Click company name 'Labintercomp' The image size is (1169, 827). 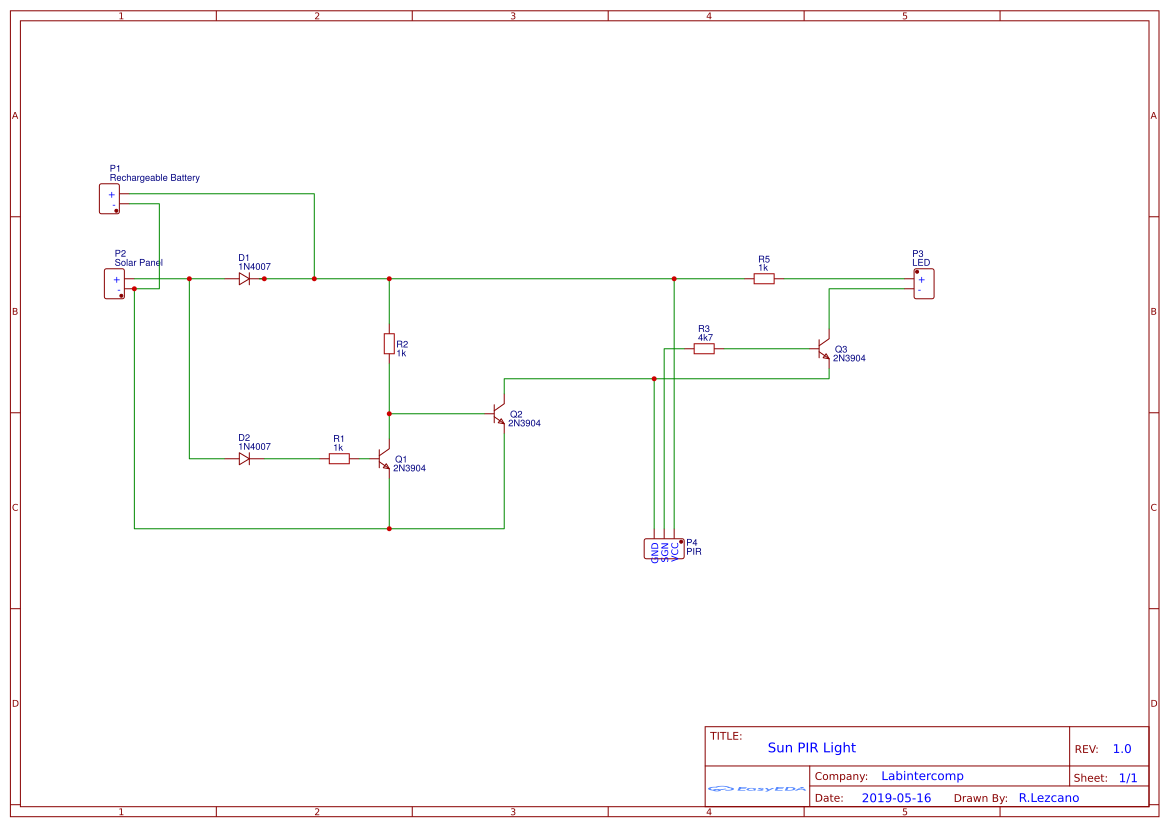point(922,776)
